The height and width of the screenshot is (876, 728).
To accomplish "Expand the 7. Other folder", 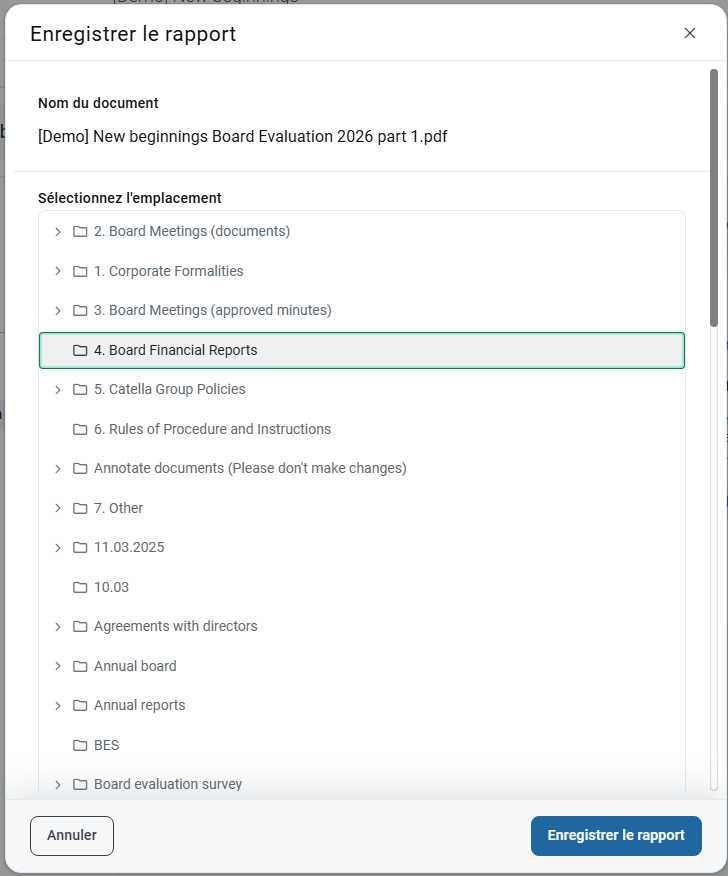I will (x=57, y=509).
